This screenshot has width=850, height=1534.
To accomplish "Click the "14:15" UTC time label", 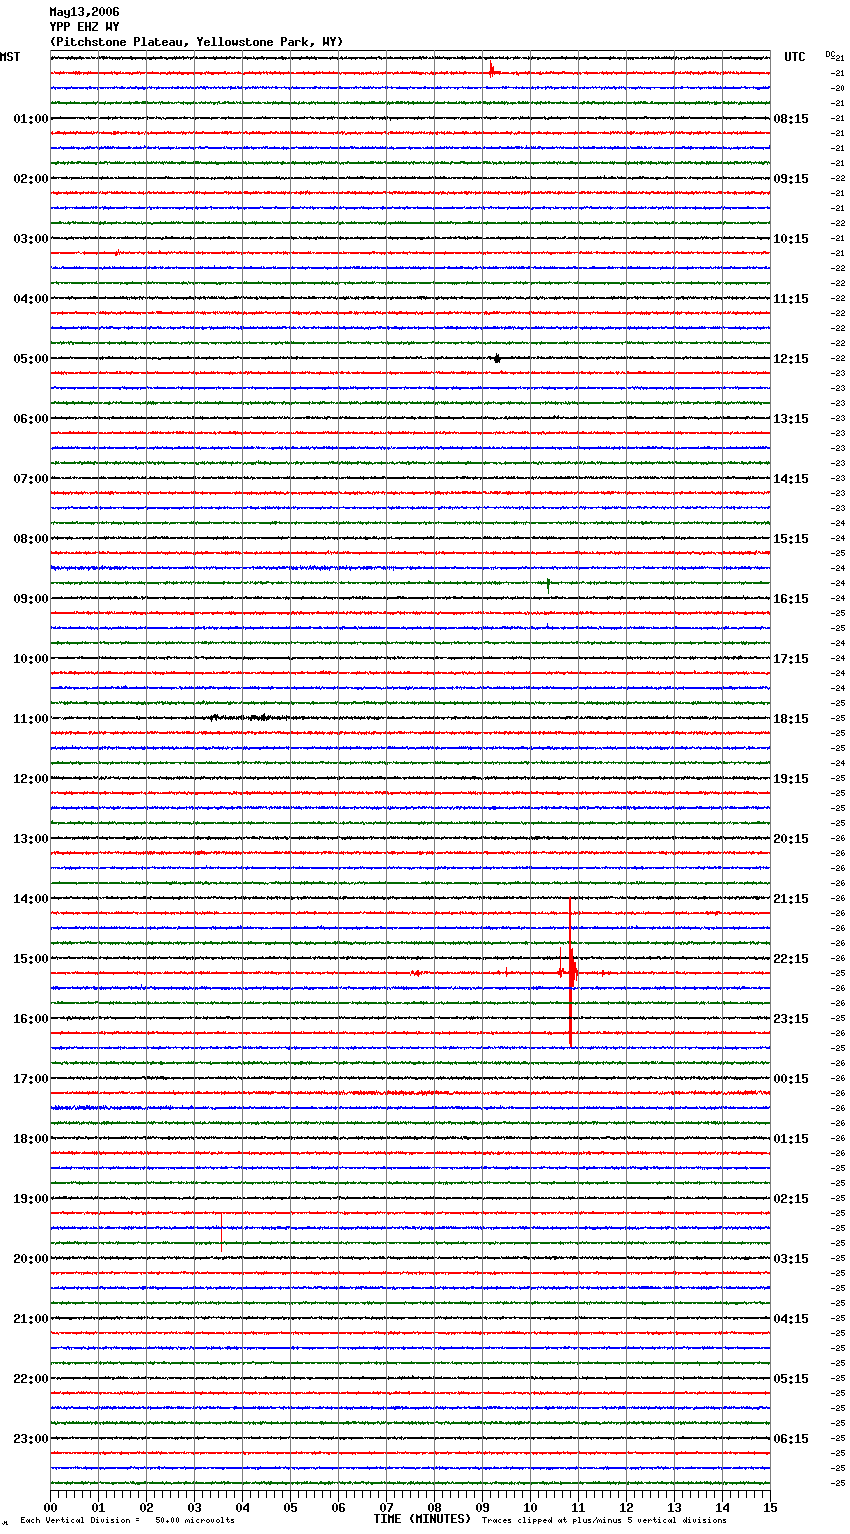I will point(791,479).
